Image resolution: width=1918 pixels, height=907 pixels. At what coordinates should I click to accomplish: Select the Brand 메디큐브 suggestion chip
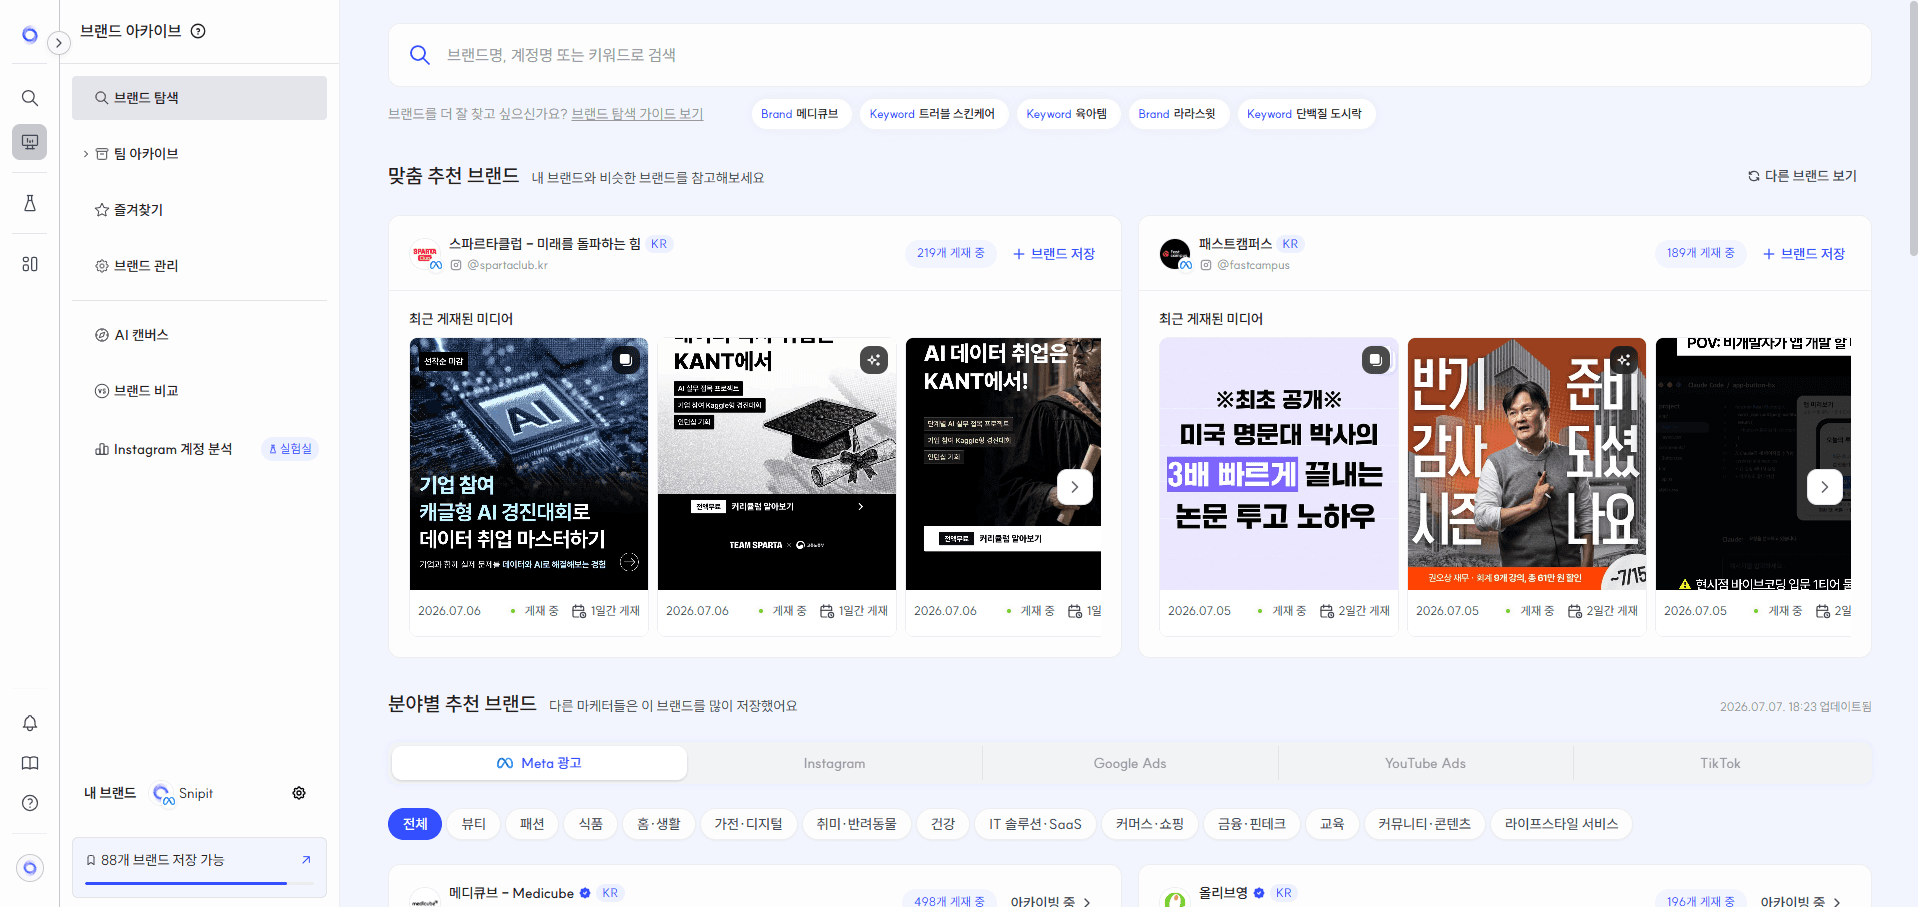800,114
